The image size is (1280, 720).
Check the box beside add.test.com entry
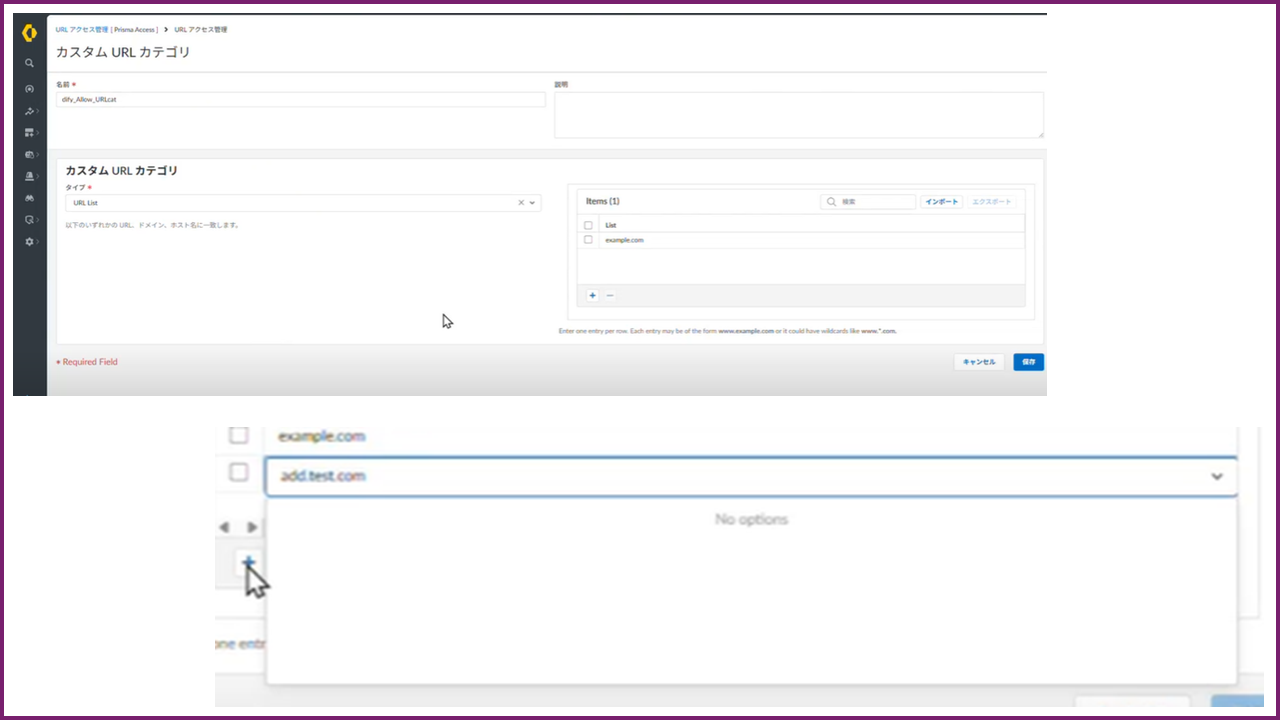[x=238, y=474]
